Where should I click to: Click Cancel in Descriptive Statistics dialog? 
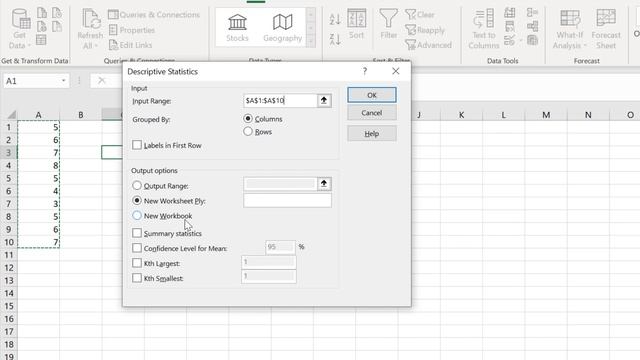pos(371,113)
